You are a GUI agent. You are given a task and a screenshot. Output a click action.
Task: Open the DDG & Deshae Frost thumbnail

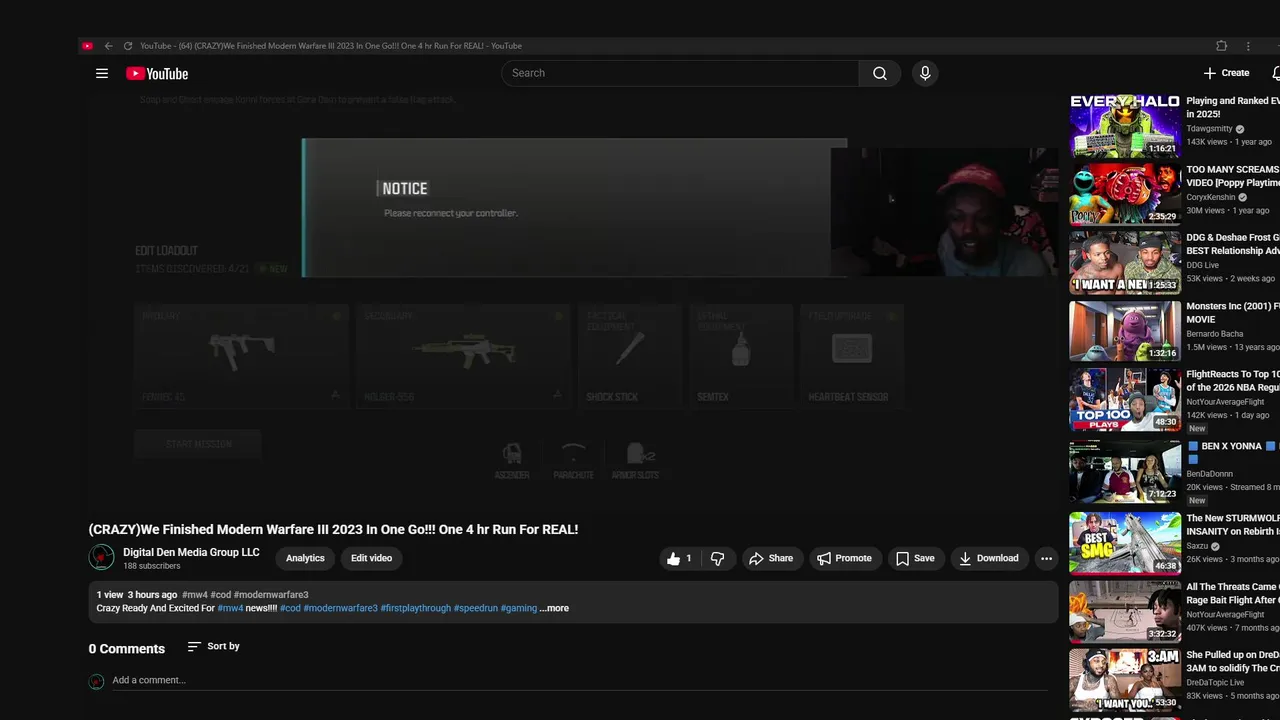coord(1125,264)
